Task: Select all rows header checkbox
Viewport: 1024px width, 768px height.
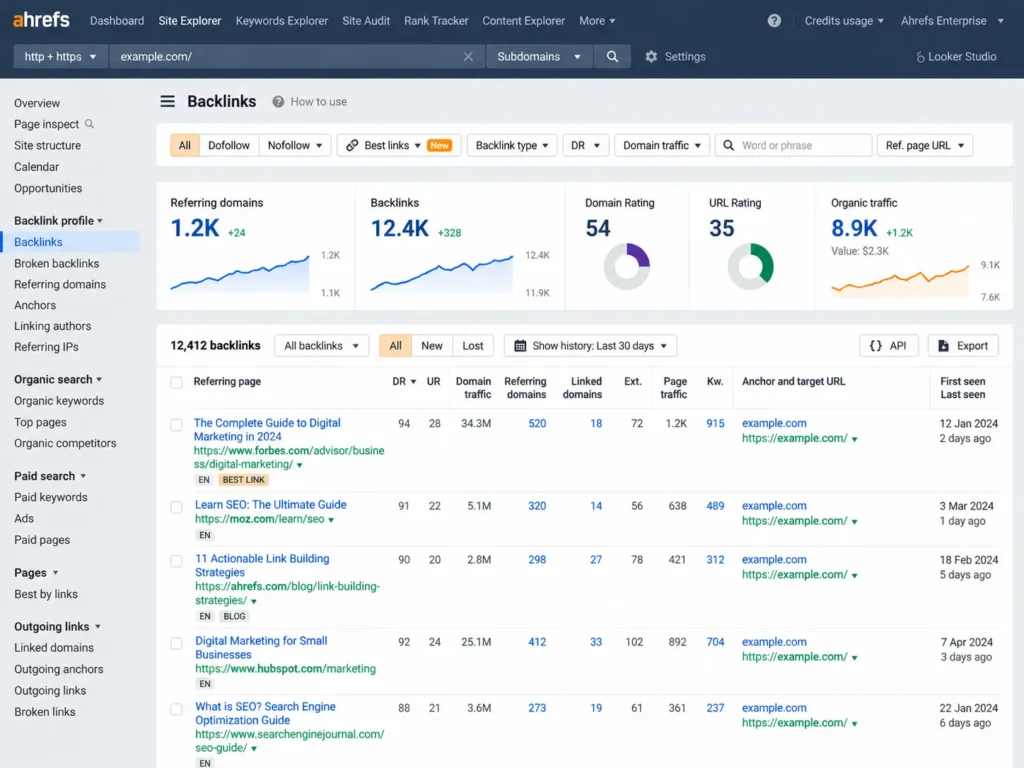Action: [x=176, y=382]
